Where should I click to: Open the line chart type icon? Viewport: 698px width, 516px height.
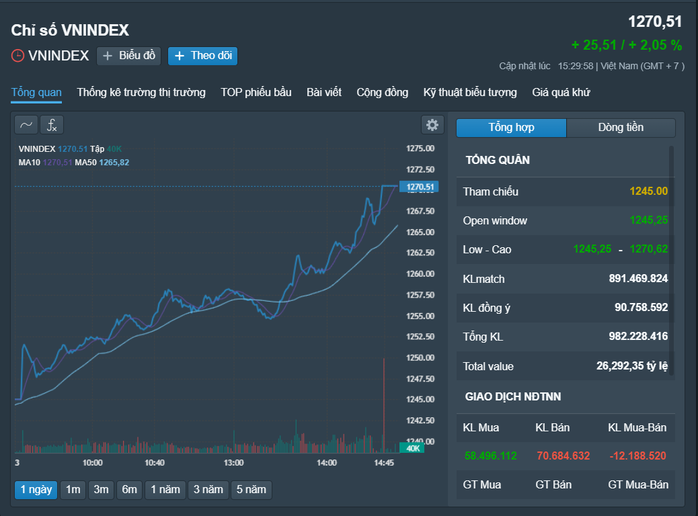26,125
